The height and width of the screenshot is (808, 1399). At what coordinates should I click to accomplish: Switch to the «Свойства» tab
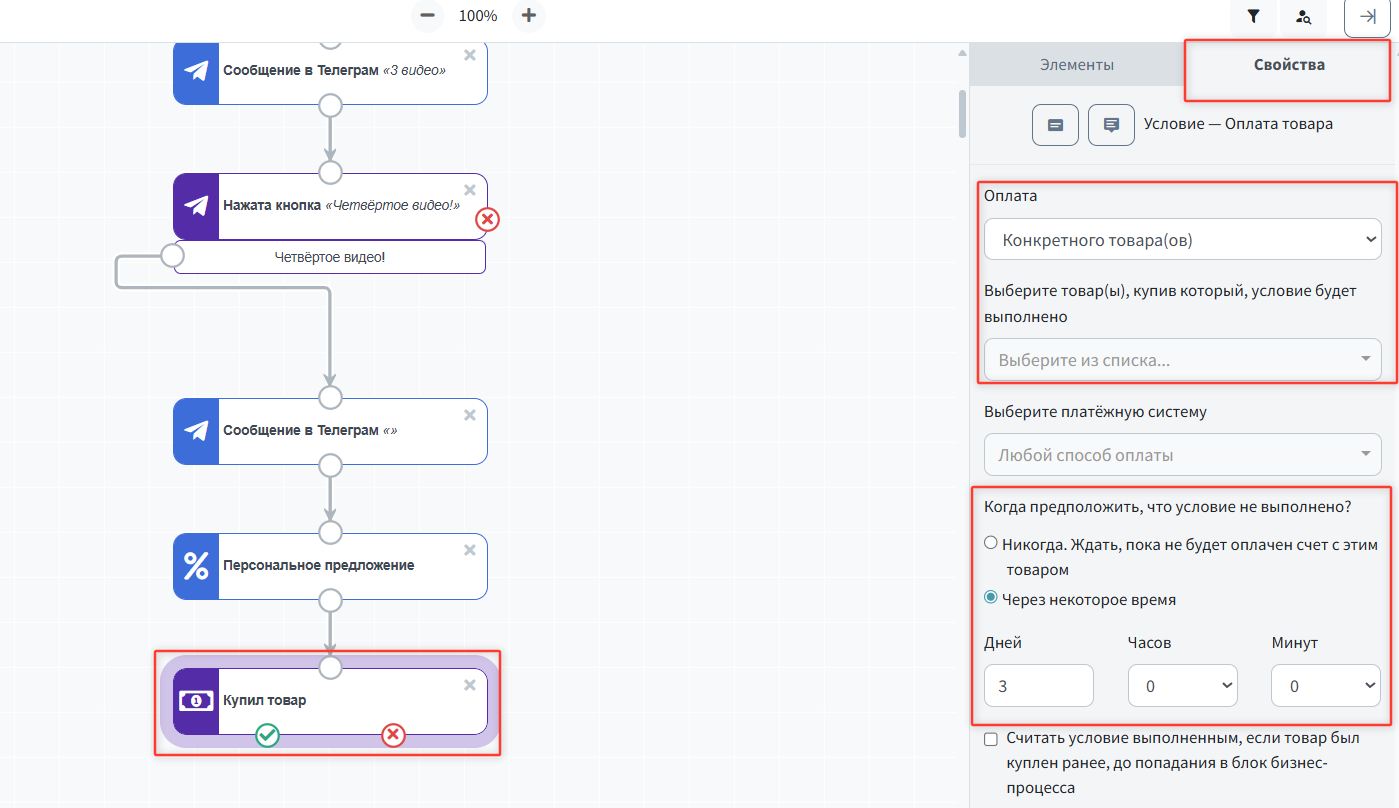click(1288, 65)
